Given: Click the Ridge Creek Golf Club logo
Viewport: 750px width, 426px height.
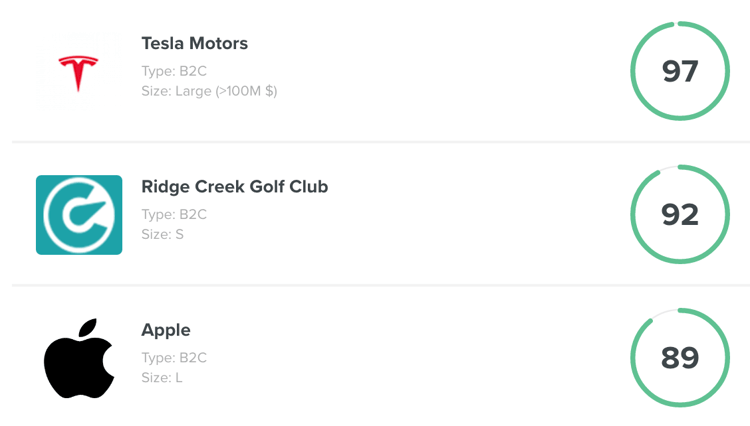Looking at the screenshot, I should point(79,215).
